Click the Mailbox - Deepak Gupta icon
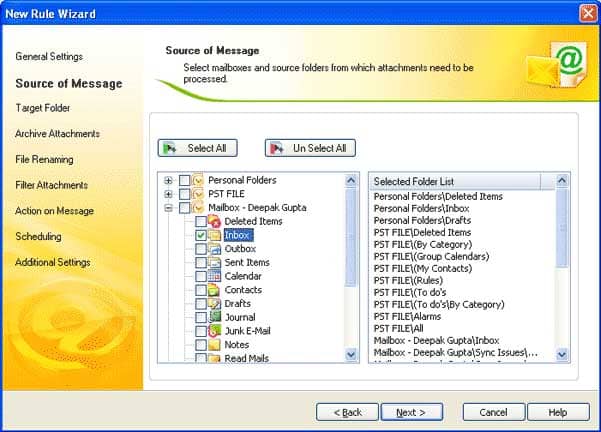The image size is (601, 432). 198,208
